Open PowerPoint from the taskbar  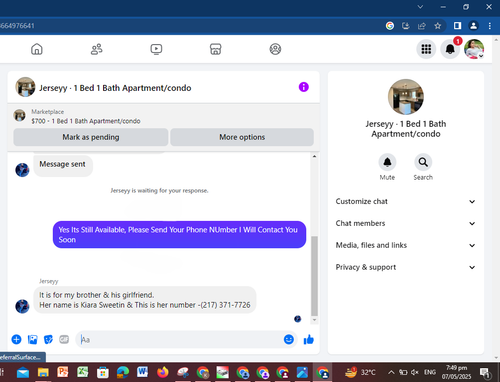pos(63,372)
